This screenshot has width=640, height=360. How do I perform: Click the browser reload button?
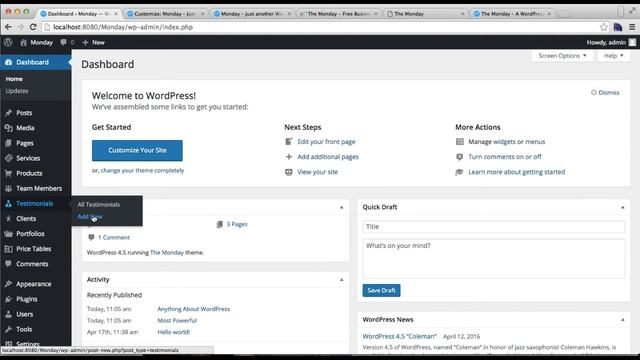coord(33,27)
